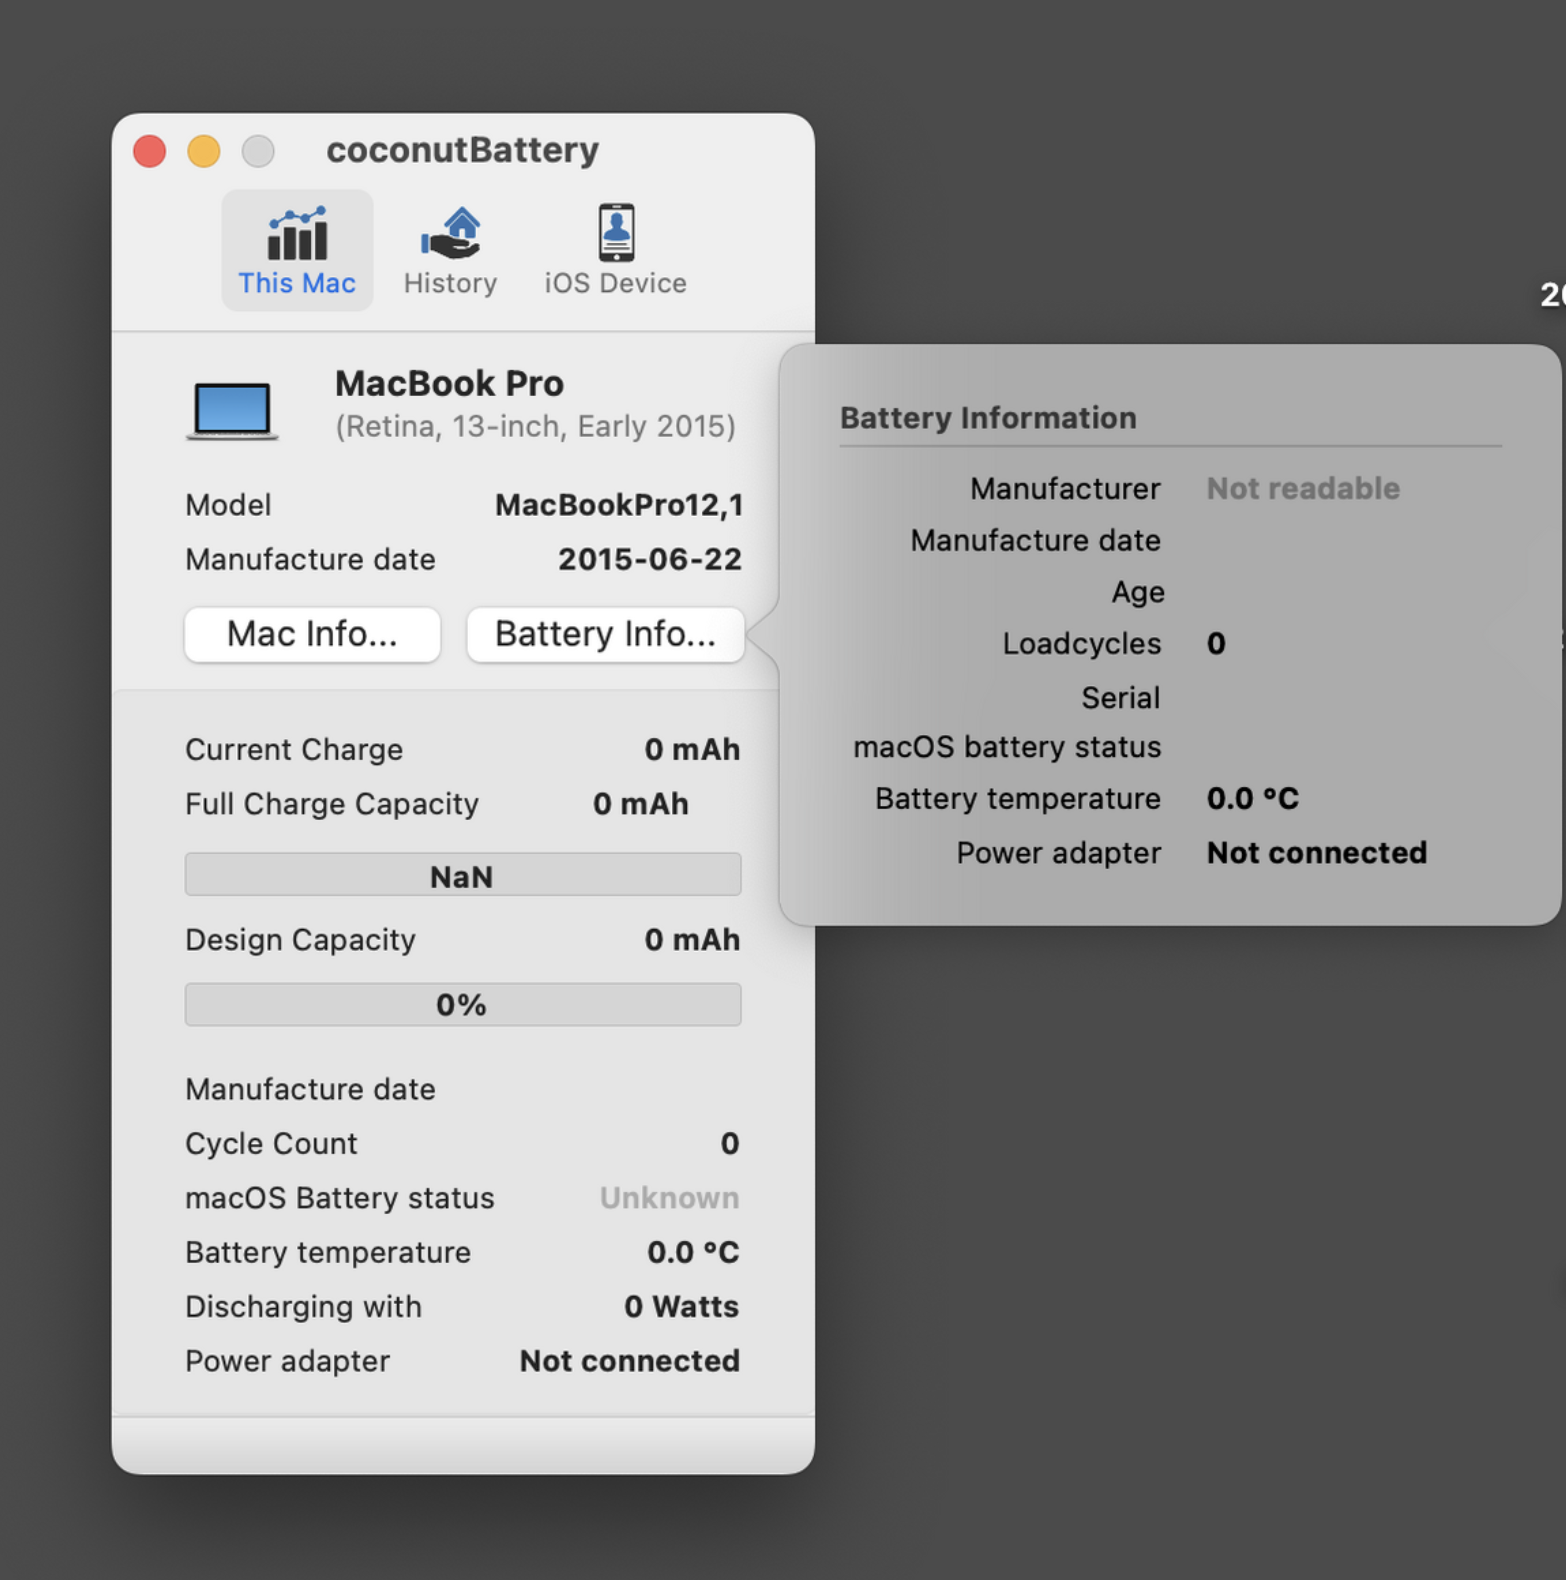Click the popover Battery temperature 0.0 °C value
Image resolution: width=1566 pixels, height=1580 pixels.
[x=1253, y=798]
